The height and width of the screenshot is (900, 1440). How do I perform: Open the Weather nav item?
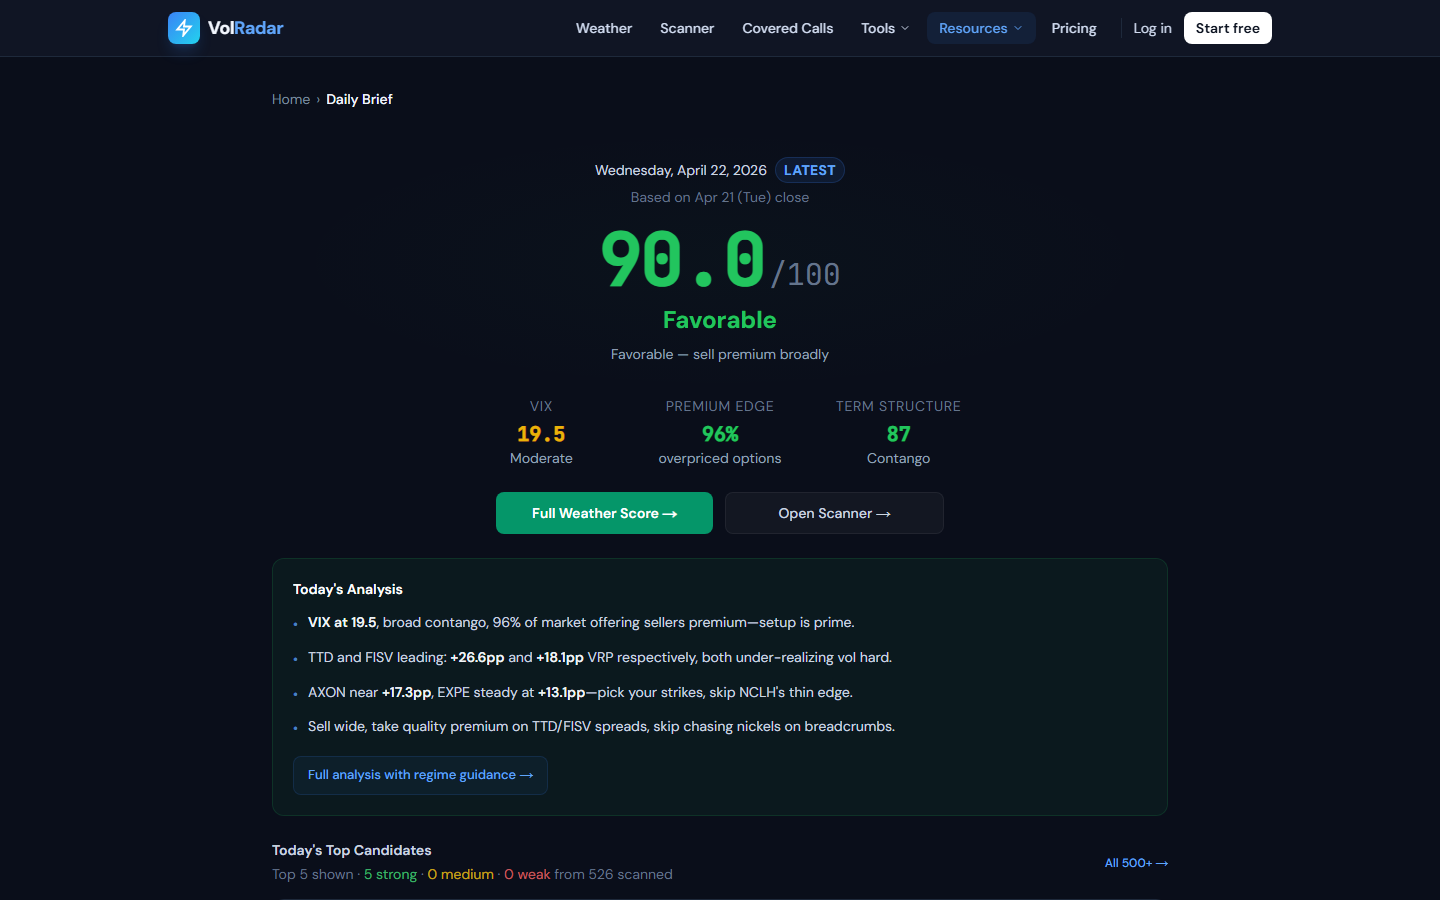click(x=603, y=28)
